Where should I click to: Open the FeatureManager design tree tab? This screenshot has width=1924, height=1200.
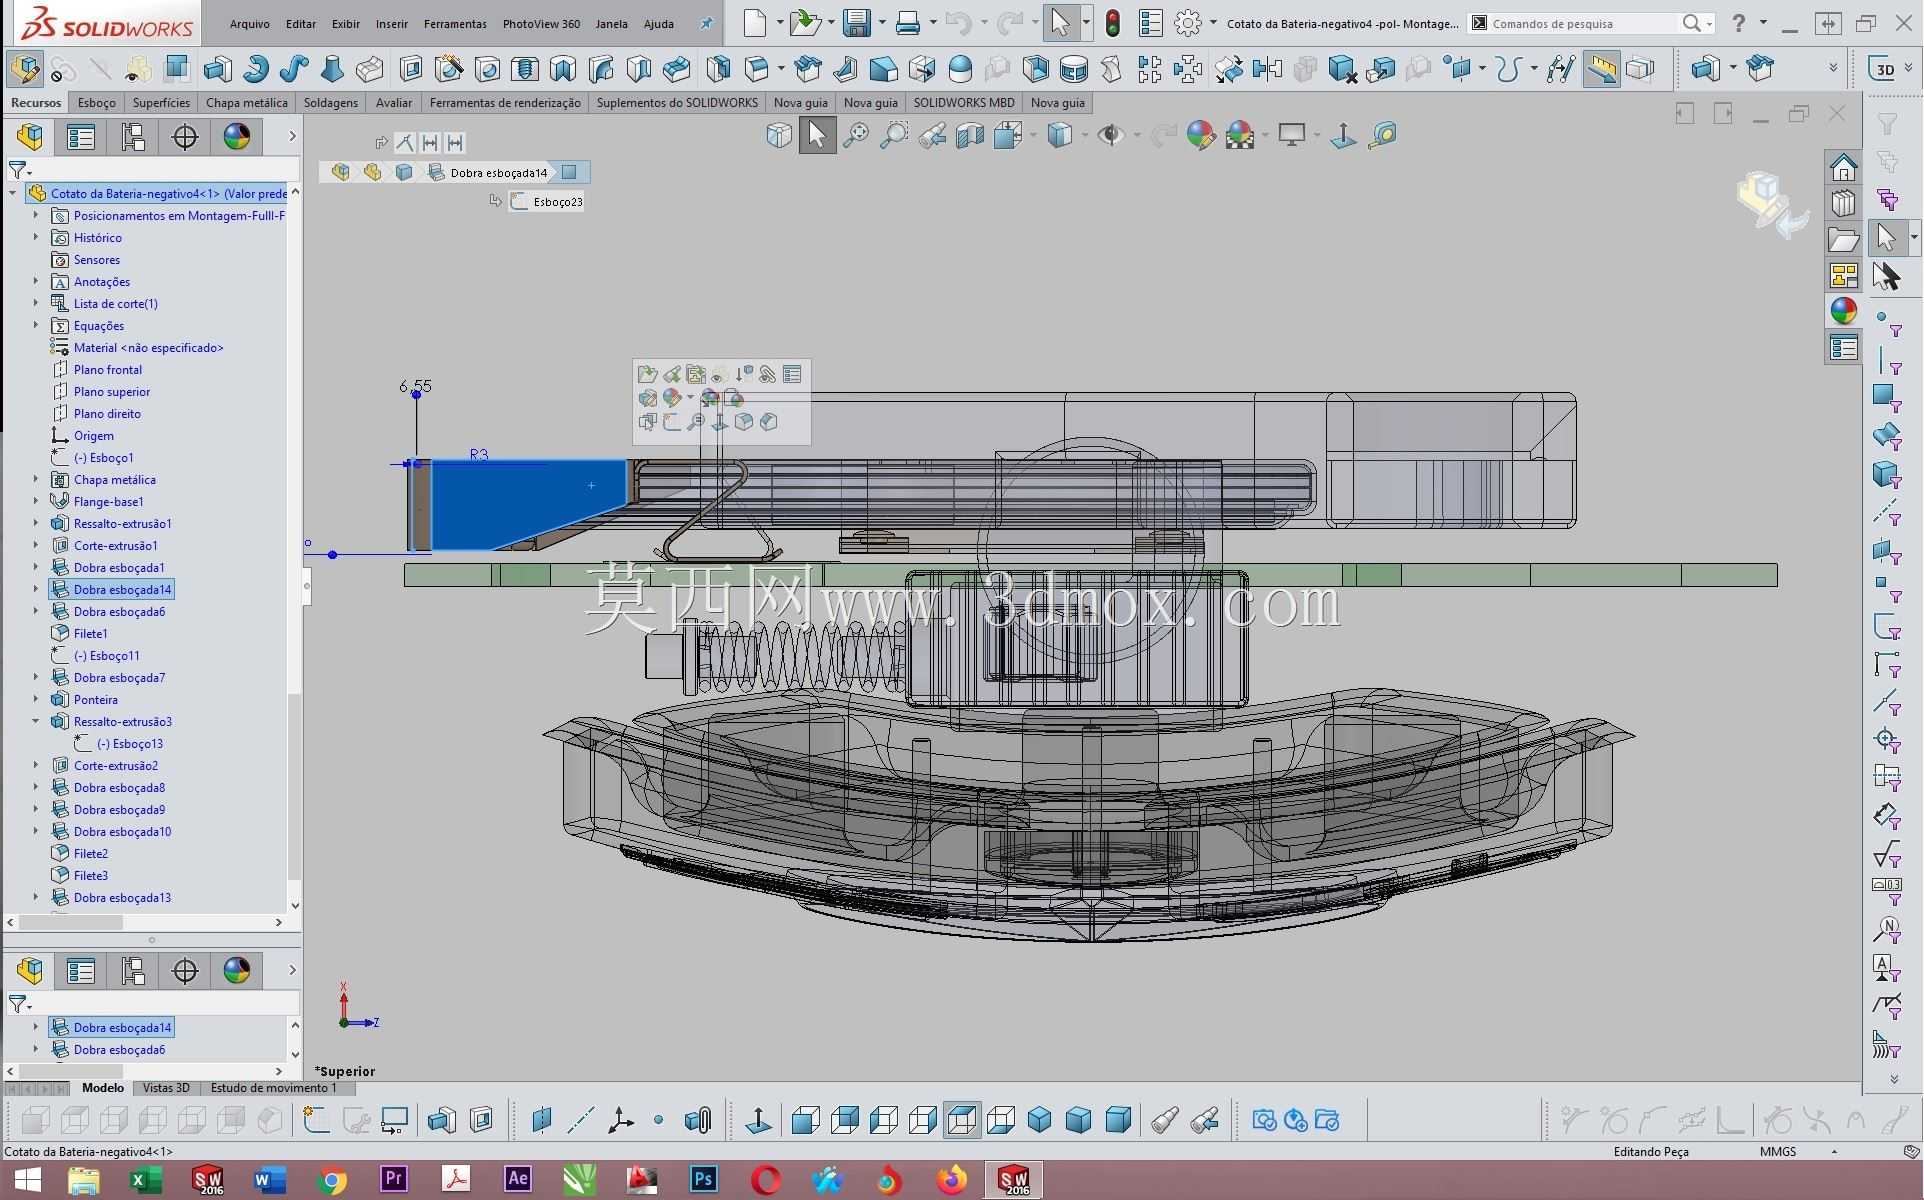click(x=30, y=137)
